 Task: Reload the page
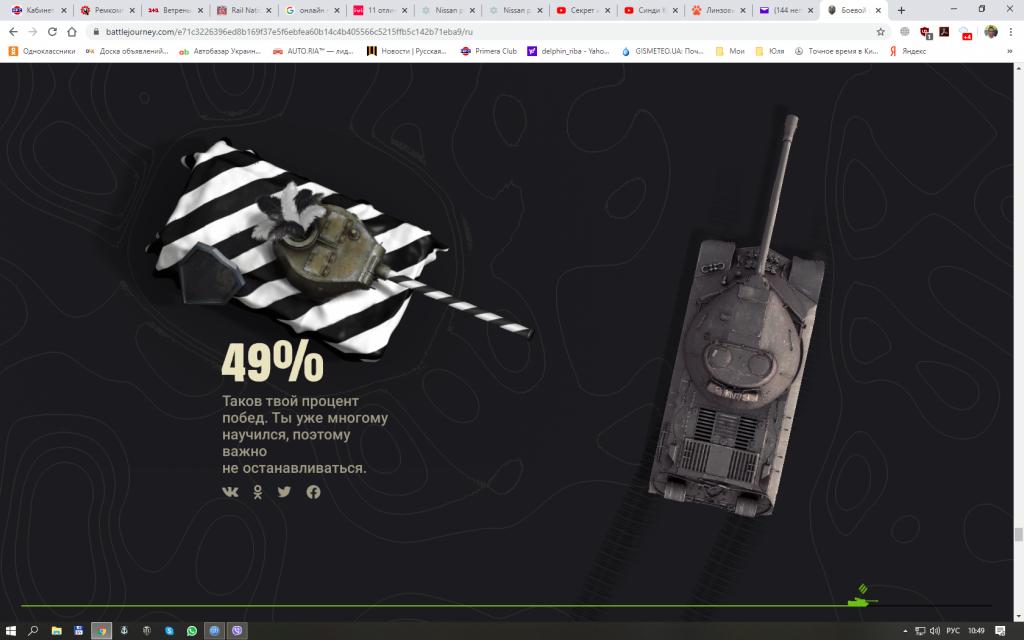(x=52, y=31)
